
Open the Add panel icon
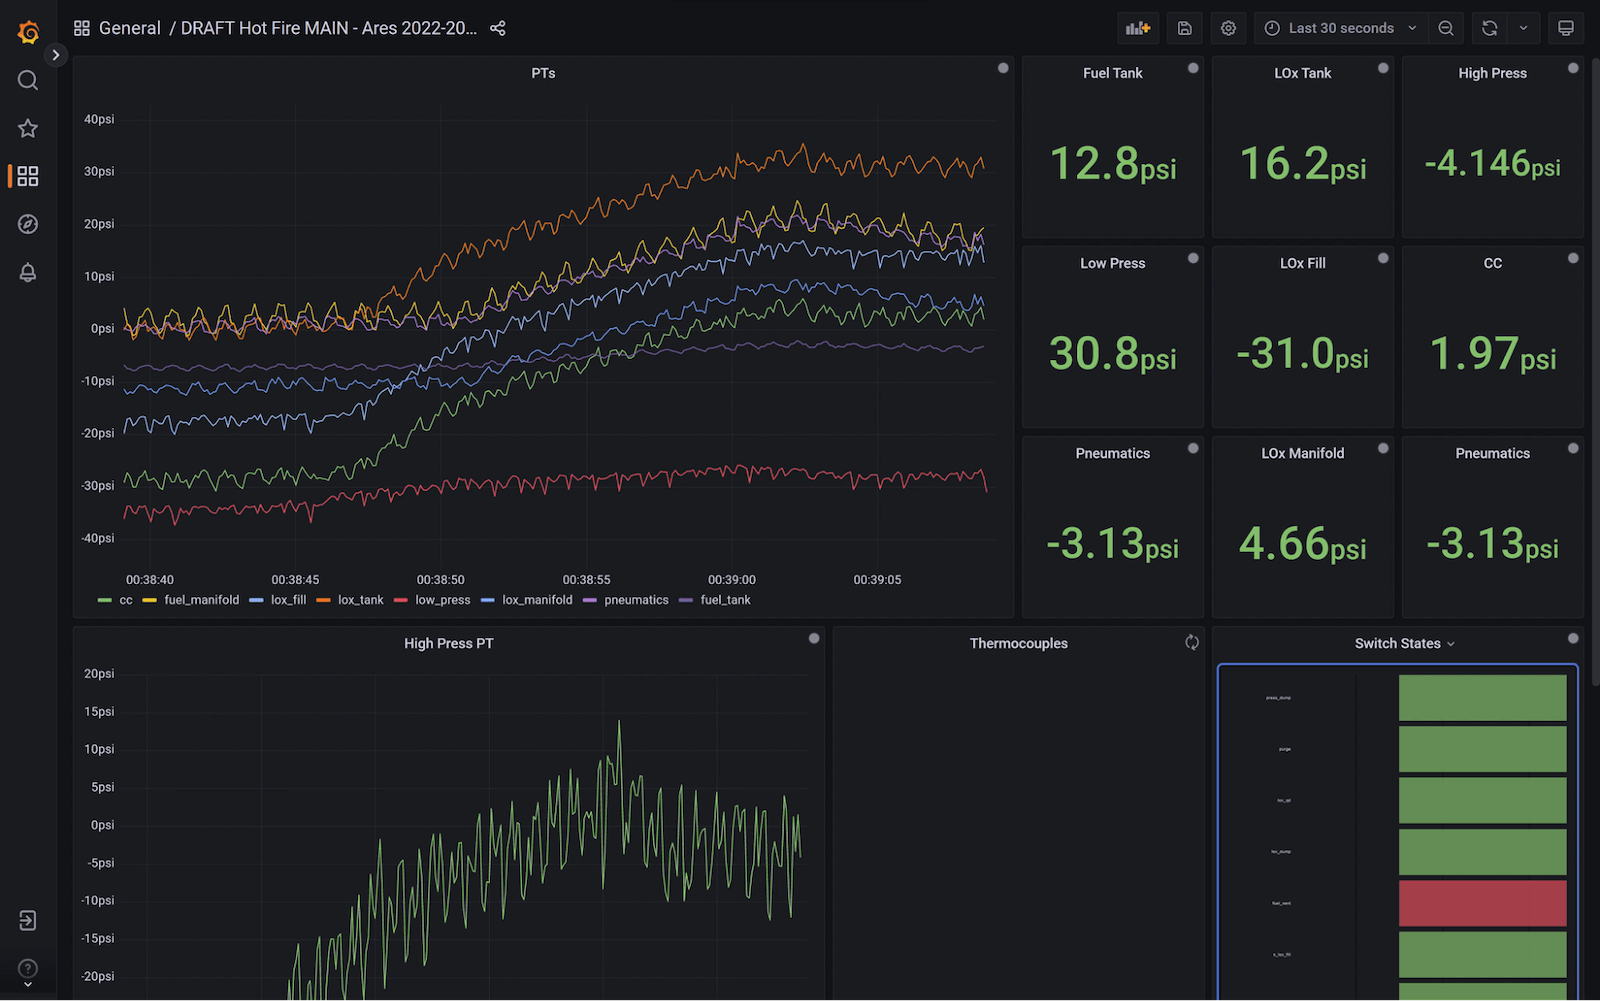coord(1138,27)
